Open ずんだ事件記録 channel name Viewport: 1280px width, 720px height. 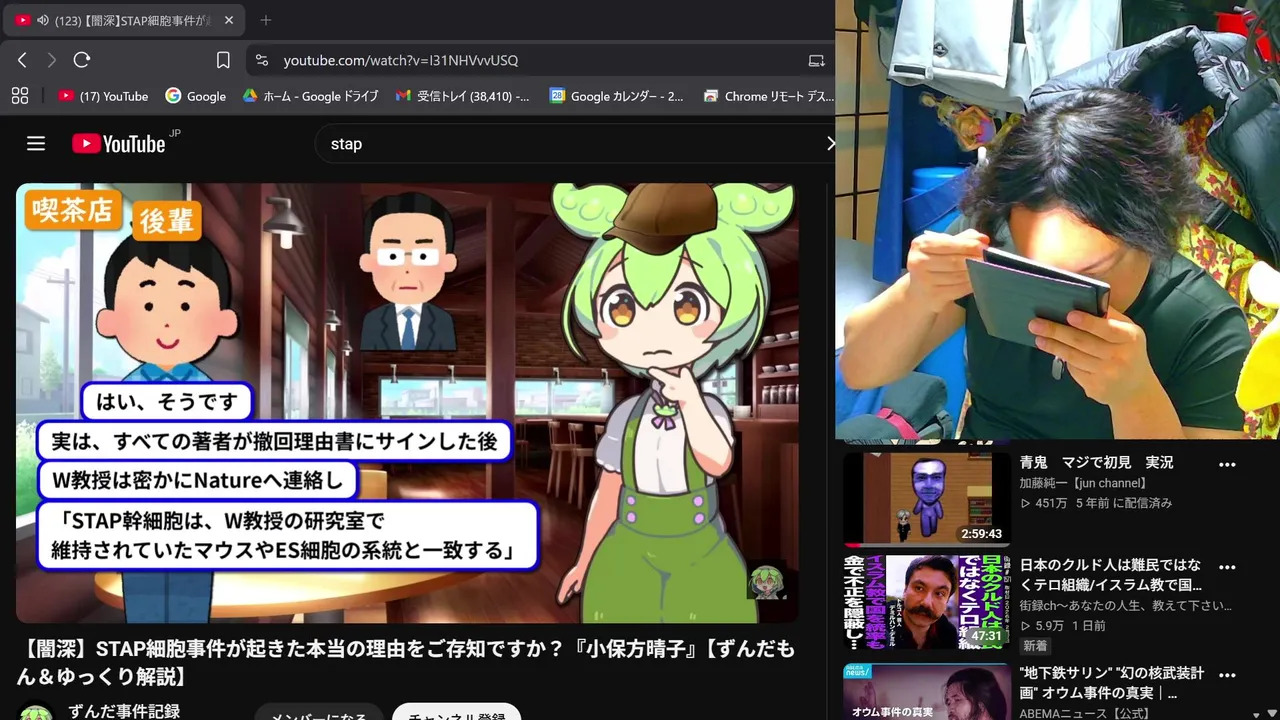124,711
